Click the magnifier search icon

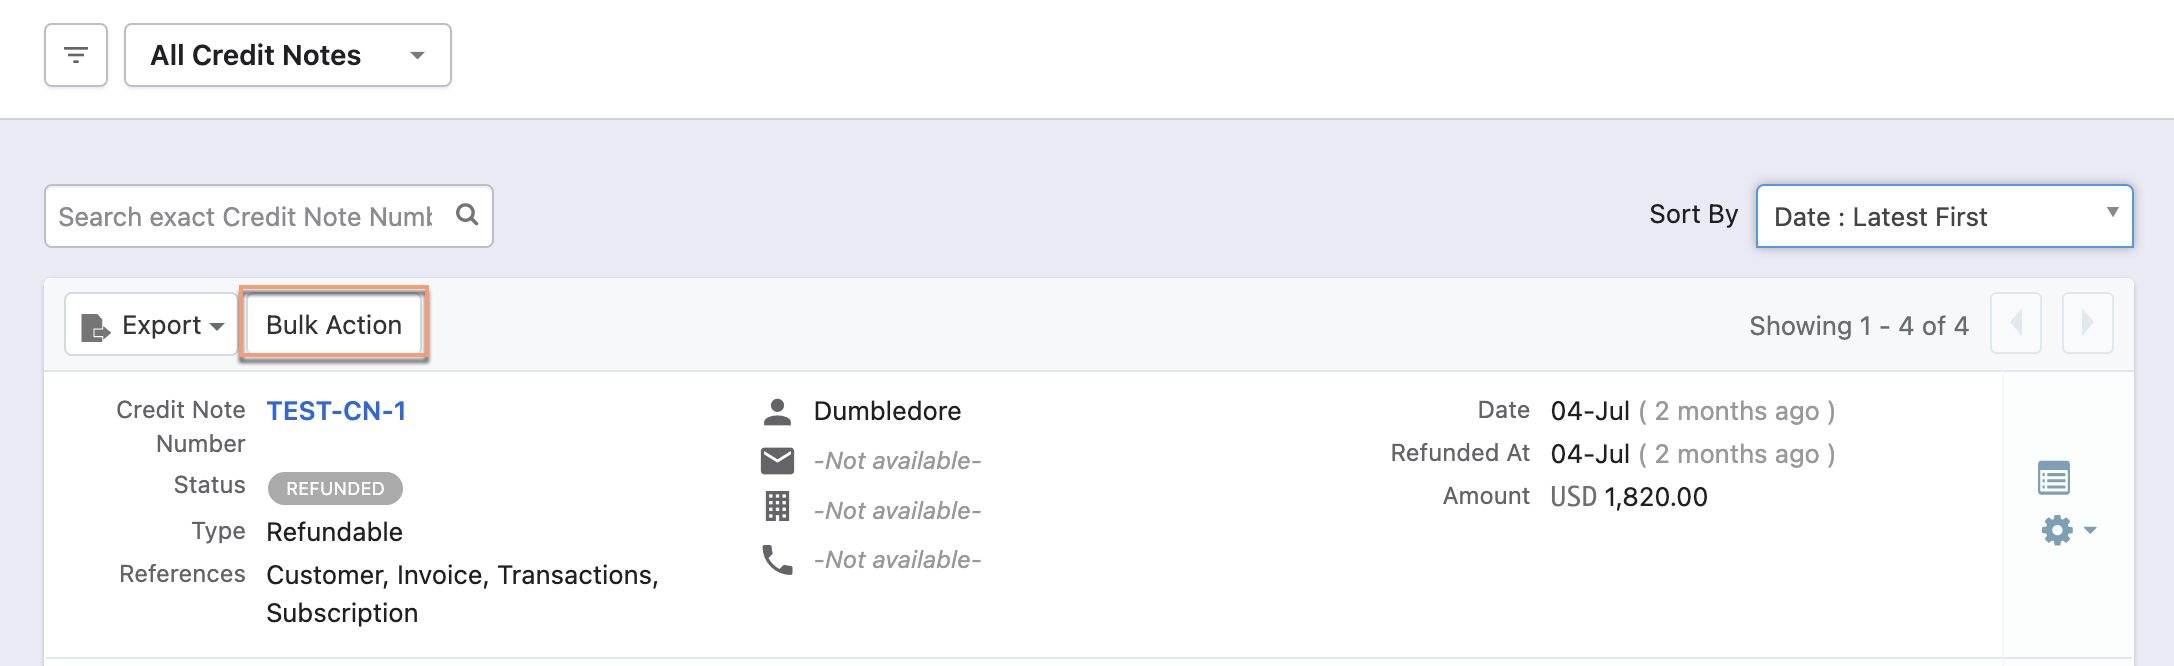[x=467, y=214]
